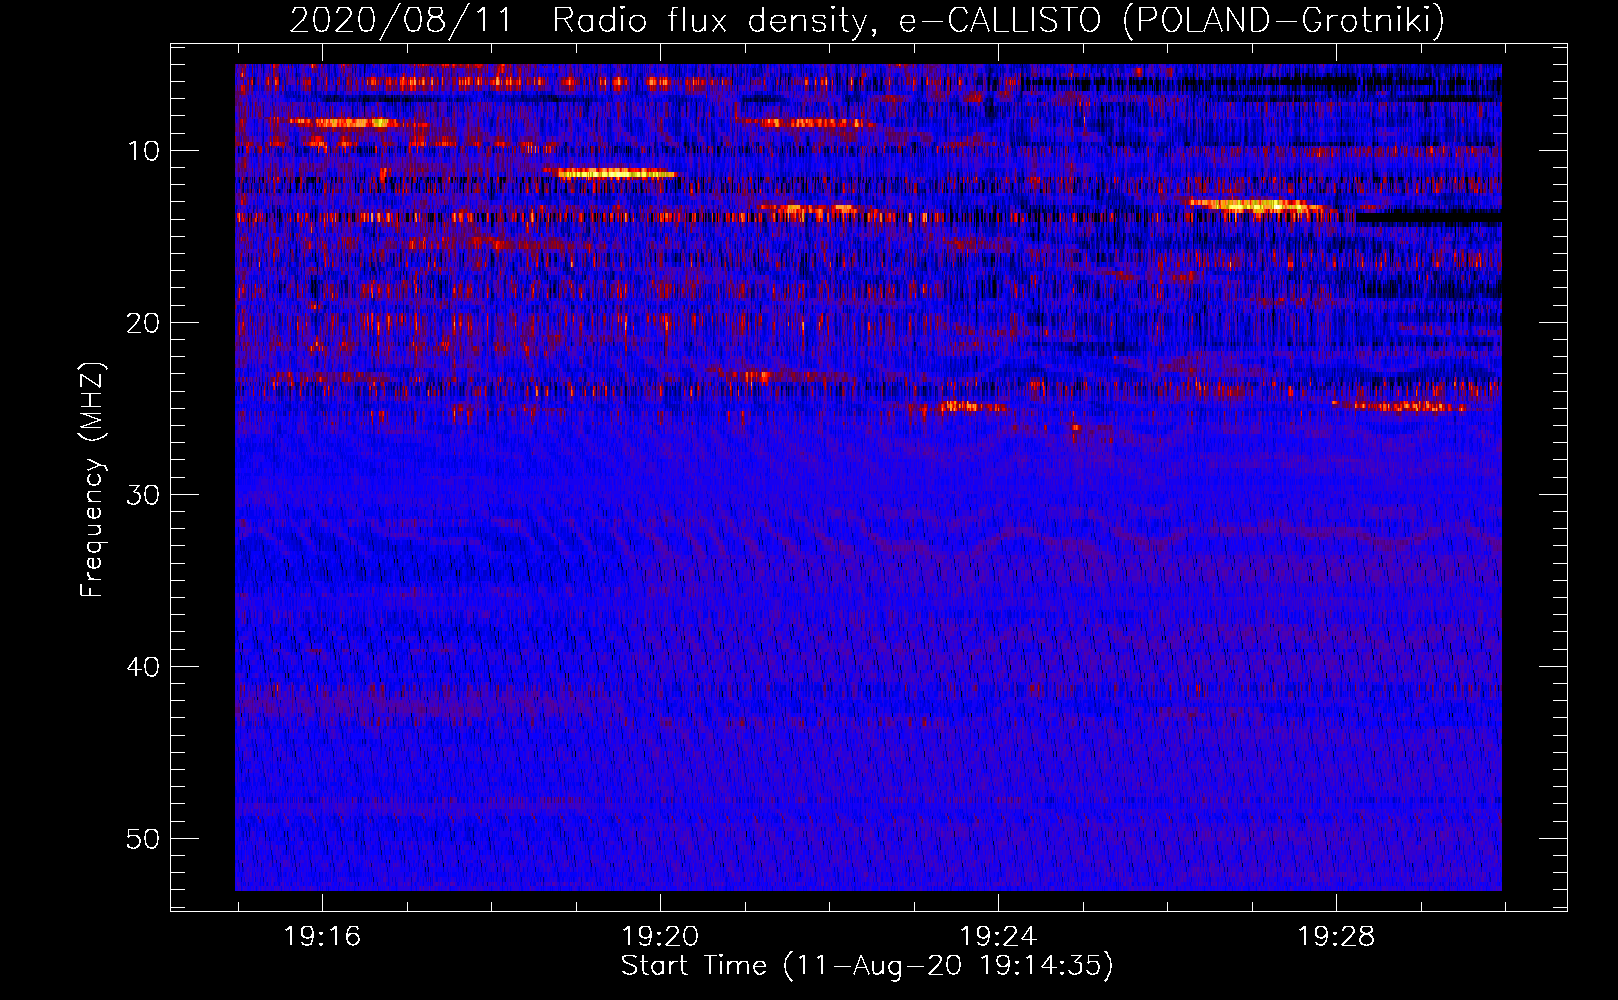Click the 20 MHz frequency tick label

coord(144,323)
